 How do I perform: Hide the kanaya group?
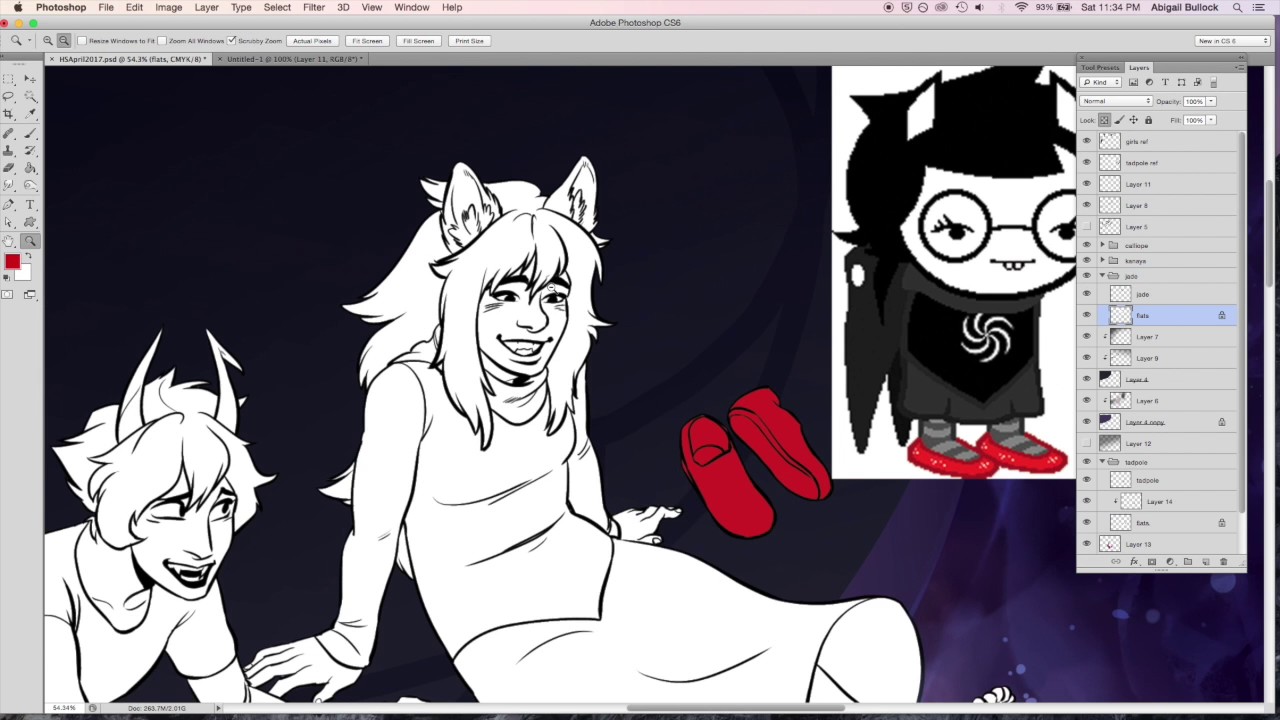(1087, 260)
